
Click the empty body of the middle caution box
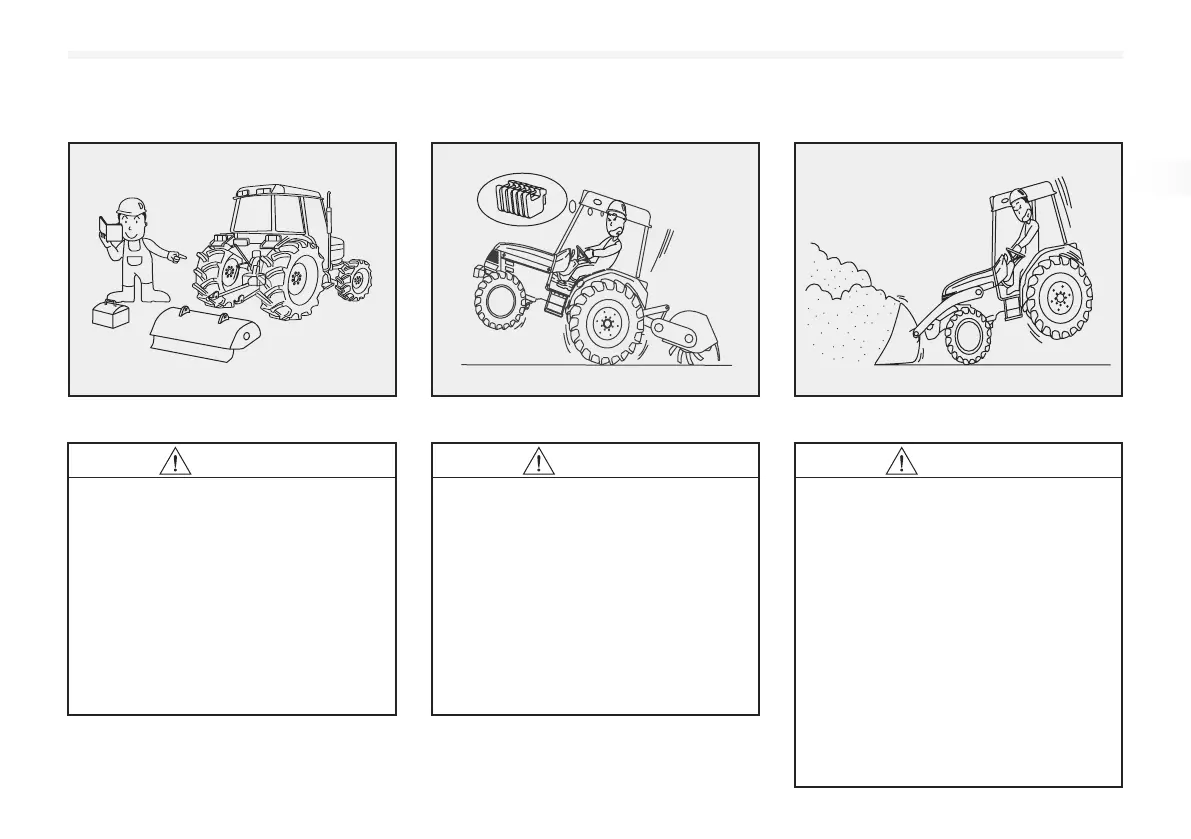(596, 596)
